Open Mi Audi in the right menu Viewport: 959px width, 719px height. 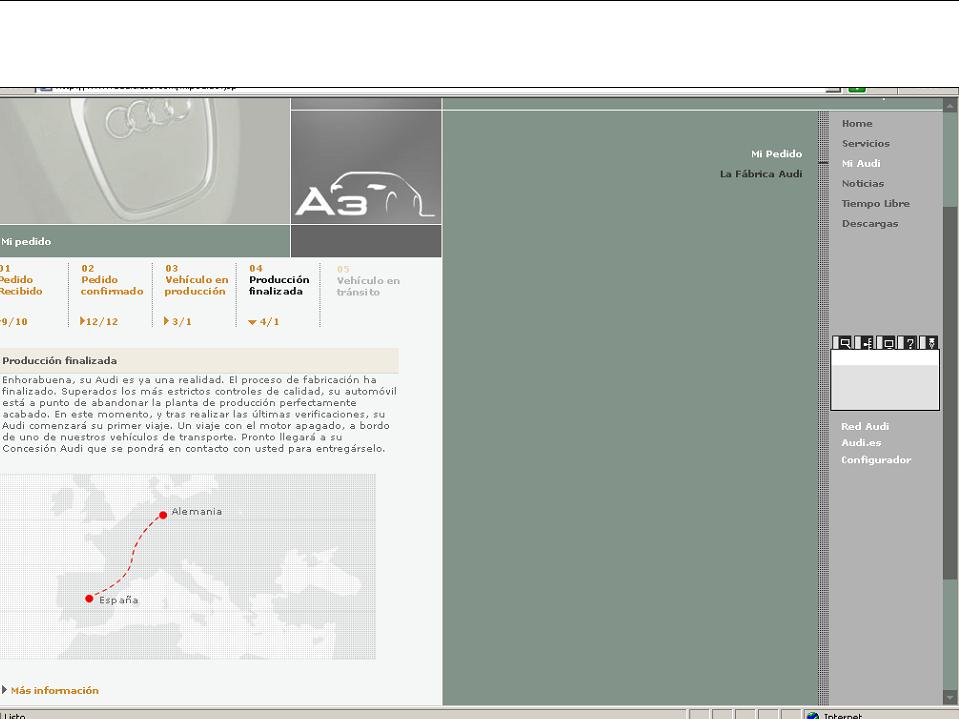(861, 164)
